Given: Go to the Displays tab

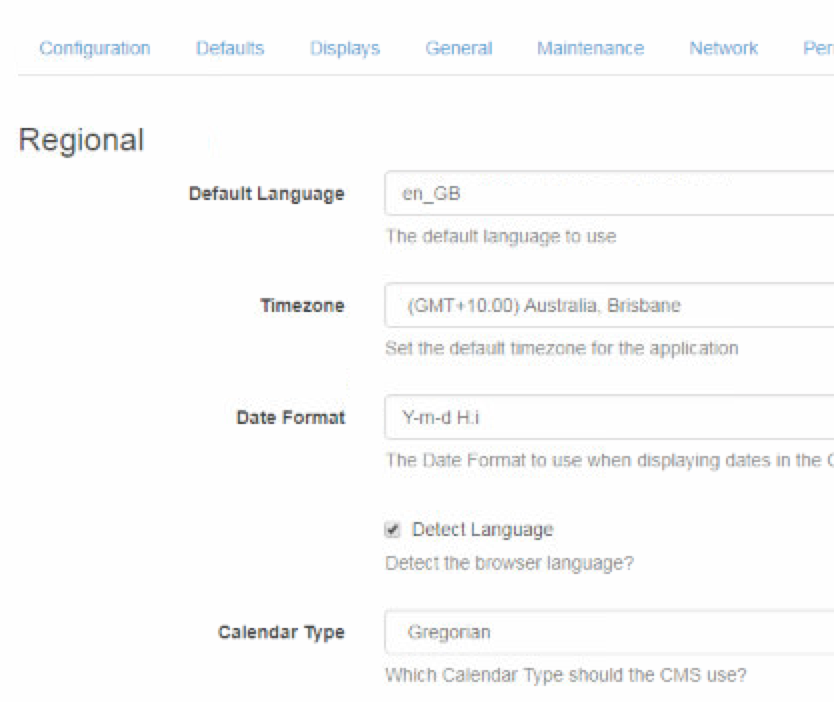Looking at the screenshot, I should click(x=345, y=48).
